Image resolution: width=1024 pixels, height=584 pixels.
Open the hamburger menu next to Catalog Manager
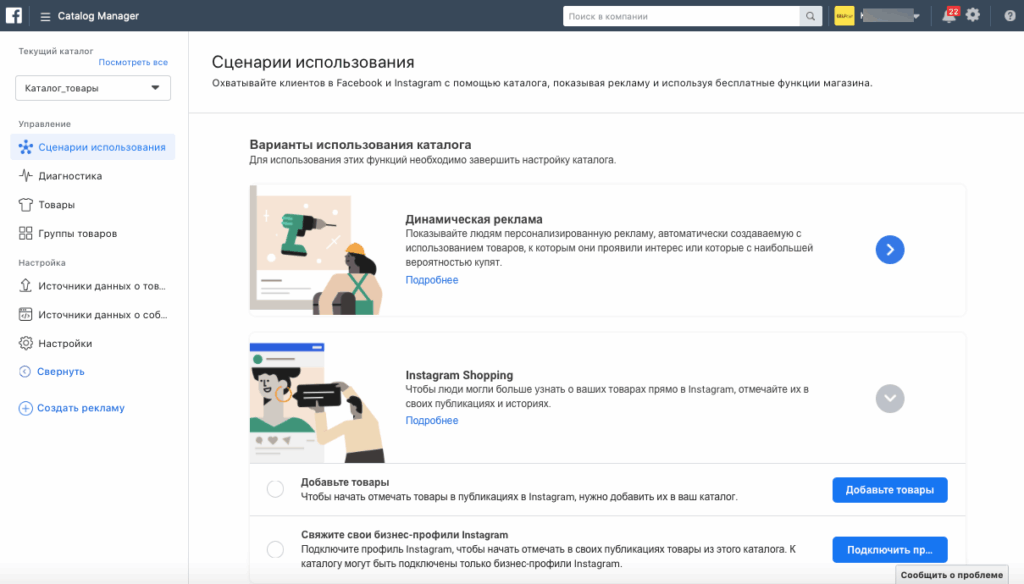(x=45, y=16)
